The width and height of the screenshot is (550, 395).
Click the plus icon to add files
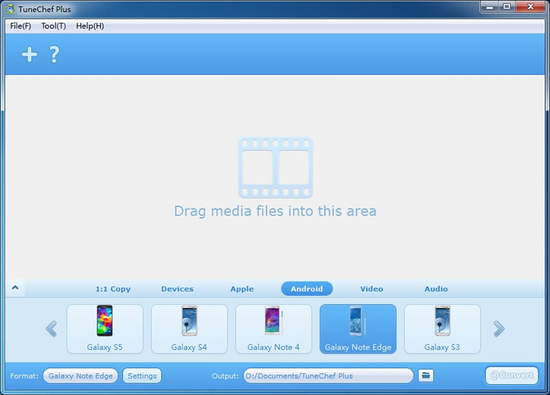pos(29,54)
